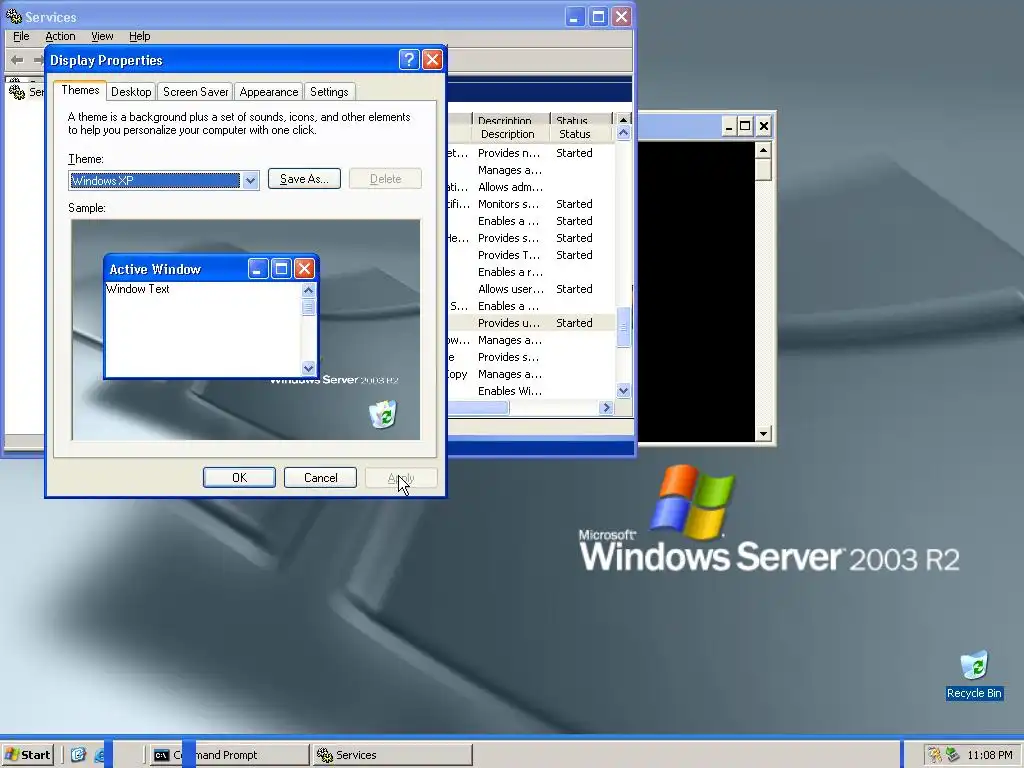This screenshot has height=768, width=1024.
Task: Click the Back arrow in Services toolbar
Action: pyautogui.click(x=18, y=60)
